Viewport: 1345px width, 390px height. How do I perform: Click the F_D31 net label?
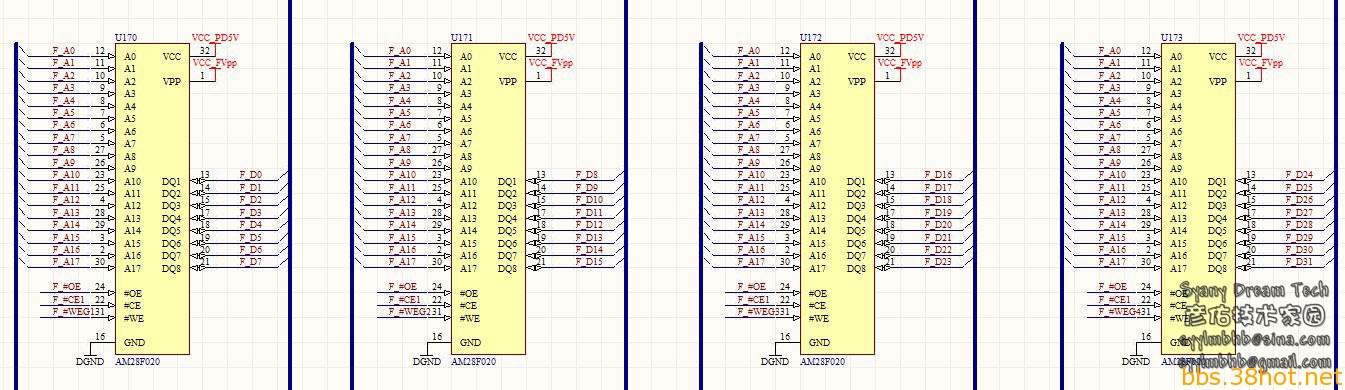pyautogui.click(x=1299, y=262)
